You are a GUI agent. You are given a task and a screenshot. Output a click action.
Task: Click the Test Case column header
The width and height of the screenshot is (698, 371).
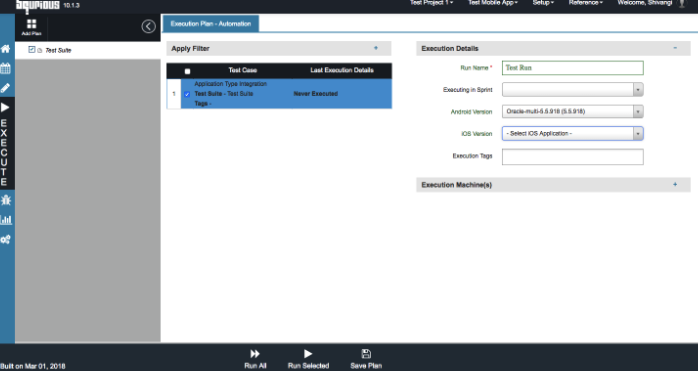(243, 70)
